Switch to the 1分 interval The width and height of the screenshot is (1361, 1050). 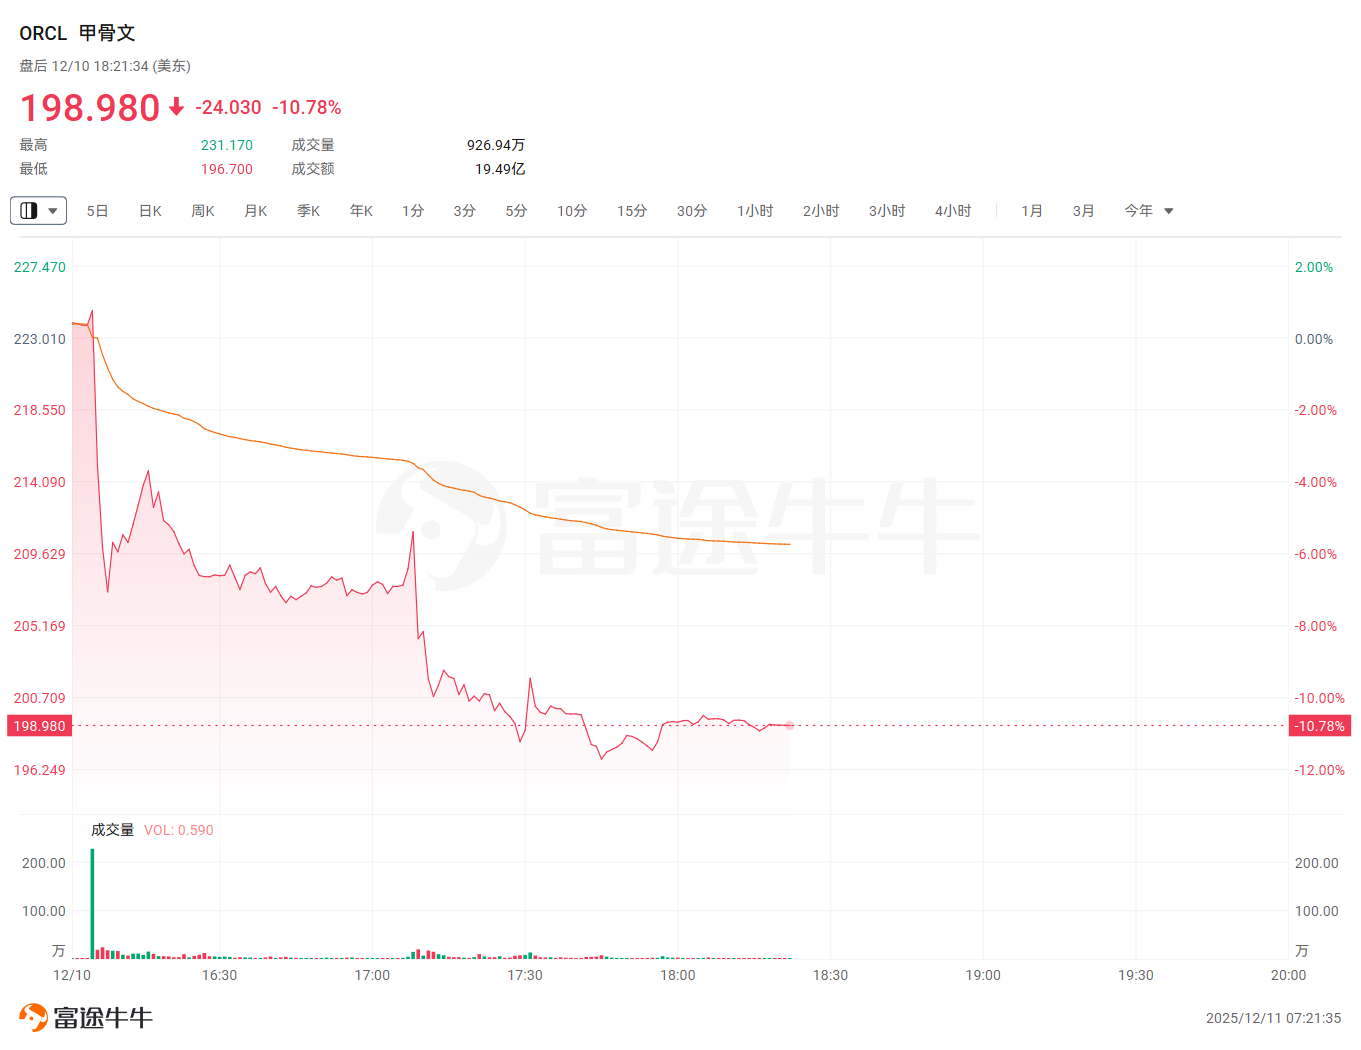pos(413,211)
